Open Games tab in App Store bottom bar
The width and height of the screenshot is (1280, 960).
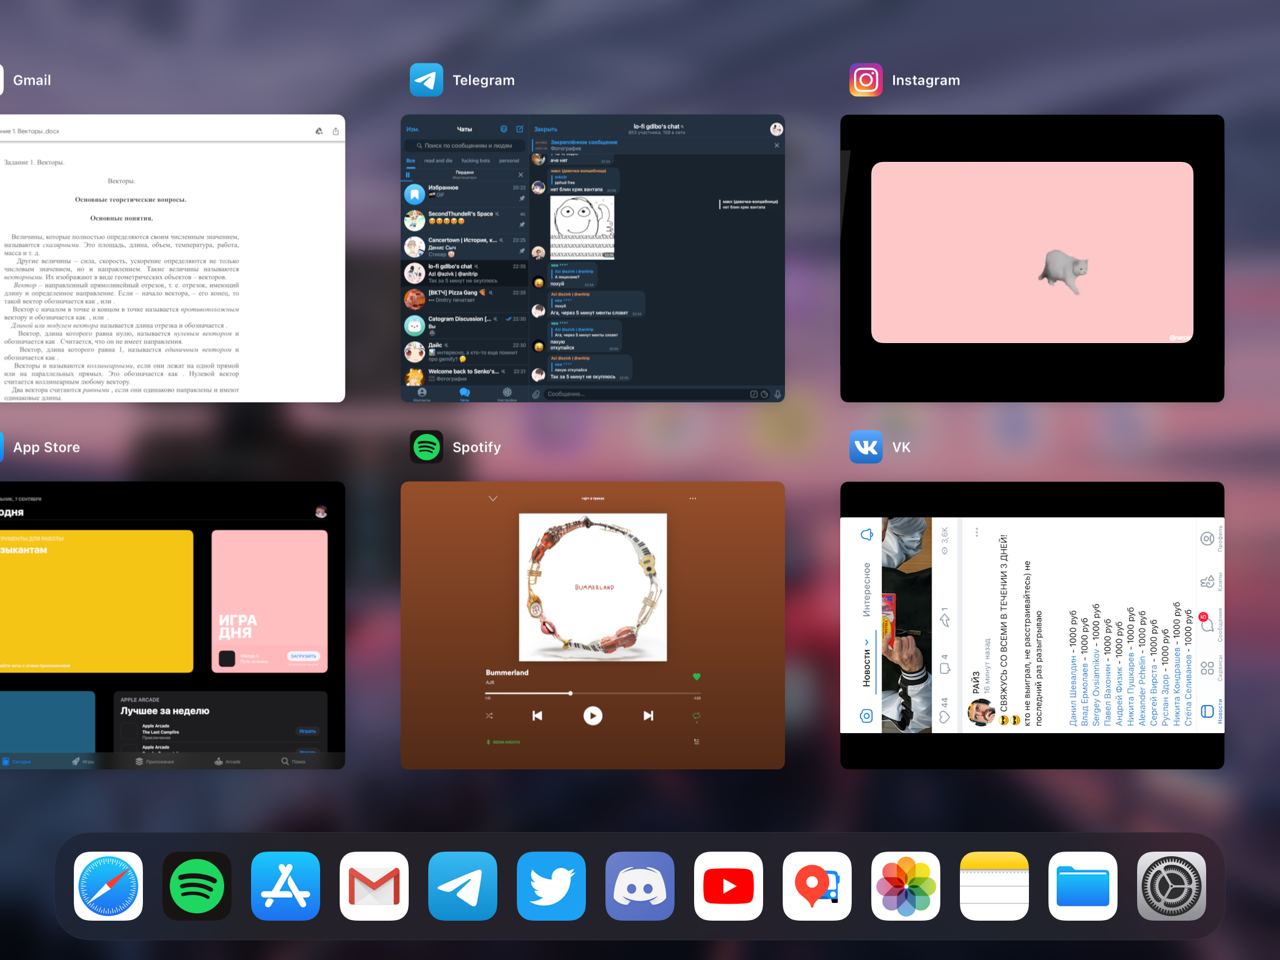pos(82,761)
